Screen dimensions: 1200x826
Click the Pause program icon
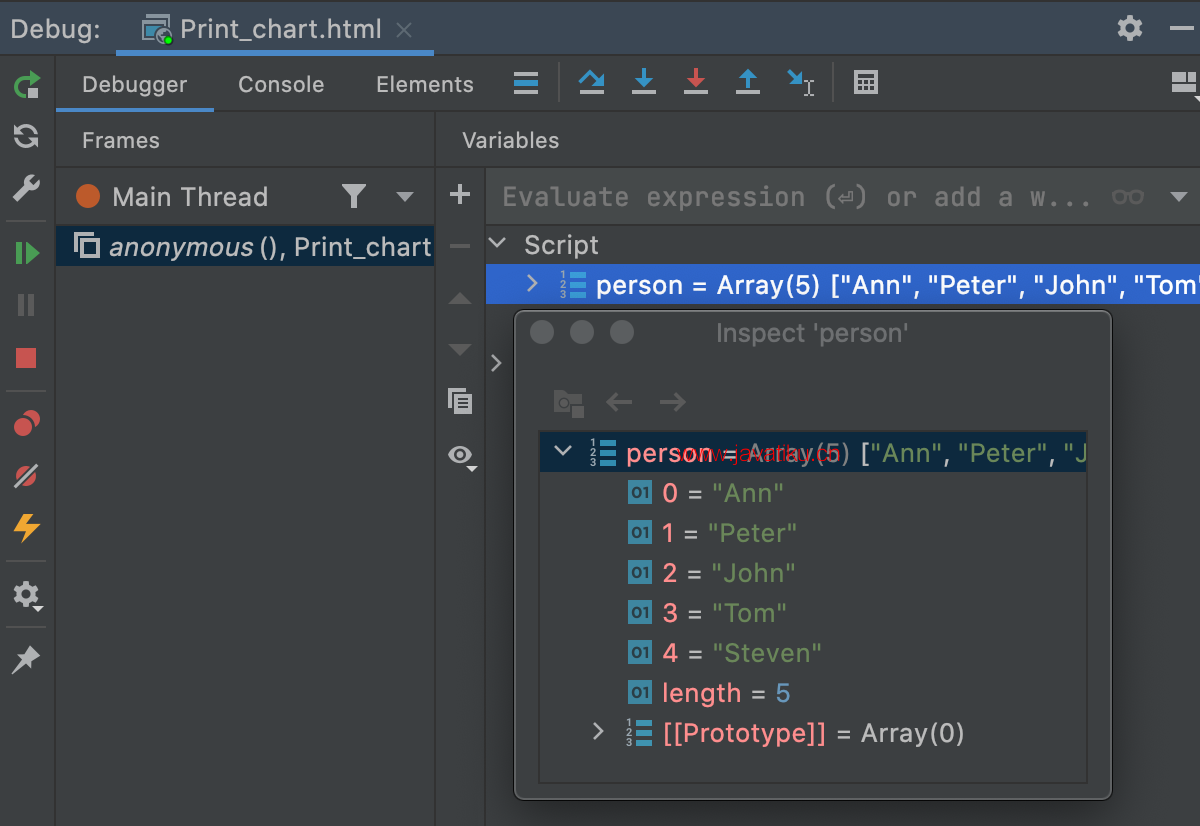click(27, 305)
